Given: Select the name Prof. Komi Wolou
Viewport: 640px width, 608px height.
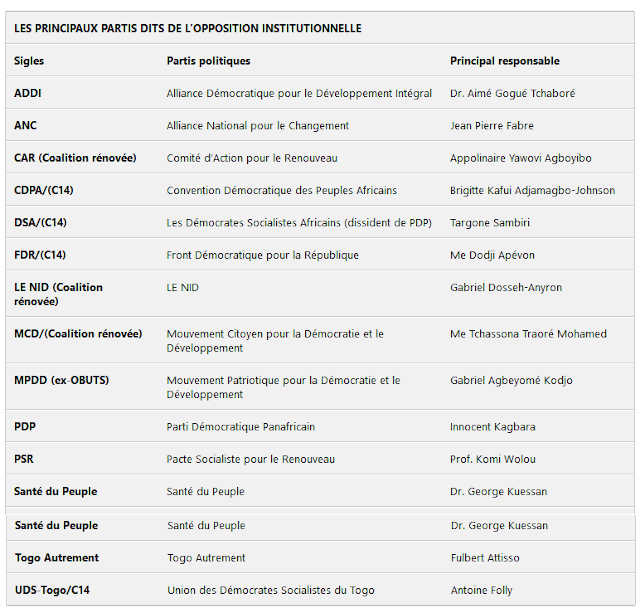Looking at the screenshot, I should pyautogui.click(x=493, y=459).
